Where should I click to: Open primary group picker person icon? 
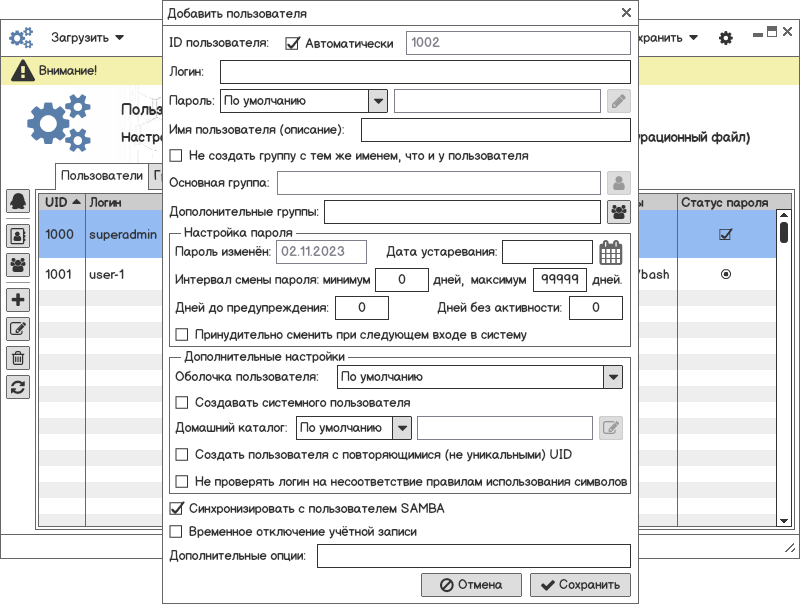point(618,183)
